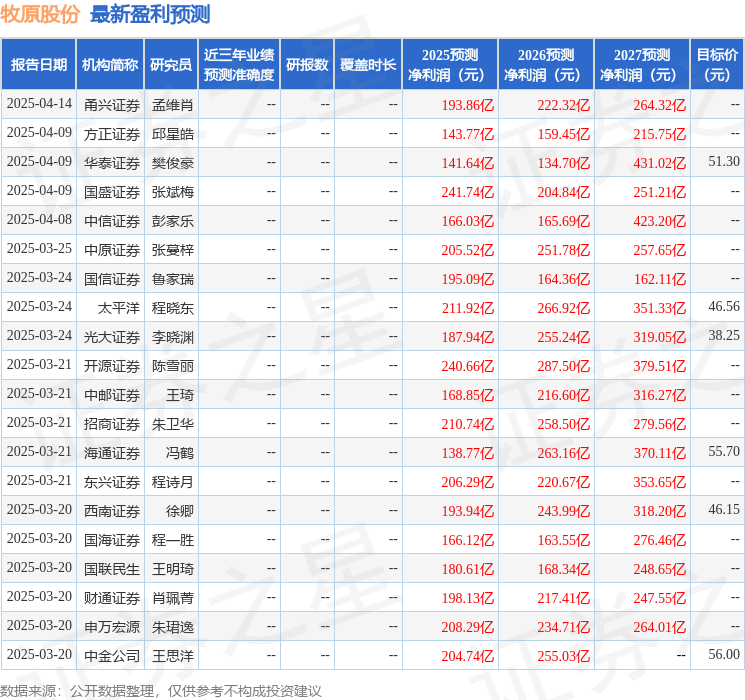This screenshot has height=700, width=745.
Task: Select the date 2025-03-25 cell
Action: 39,249
